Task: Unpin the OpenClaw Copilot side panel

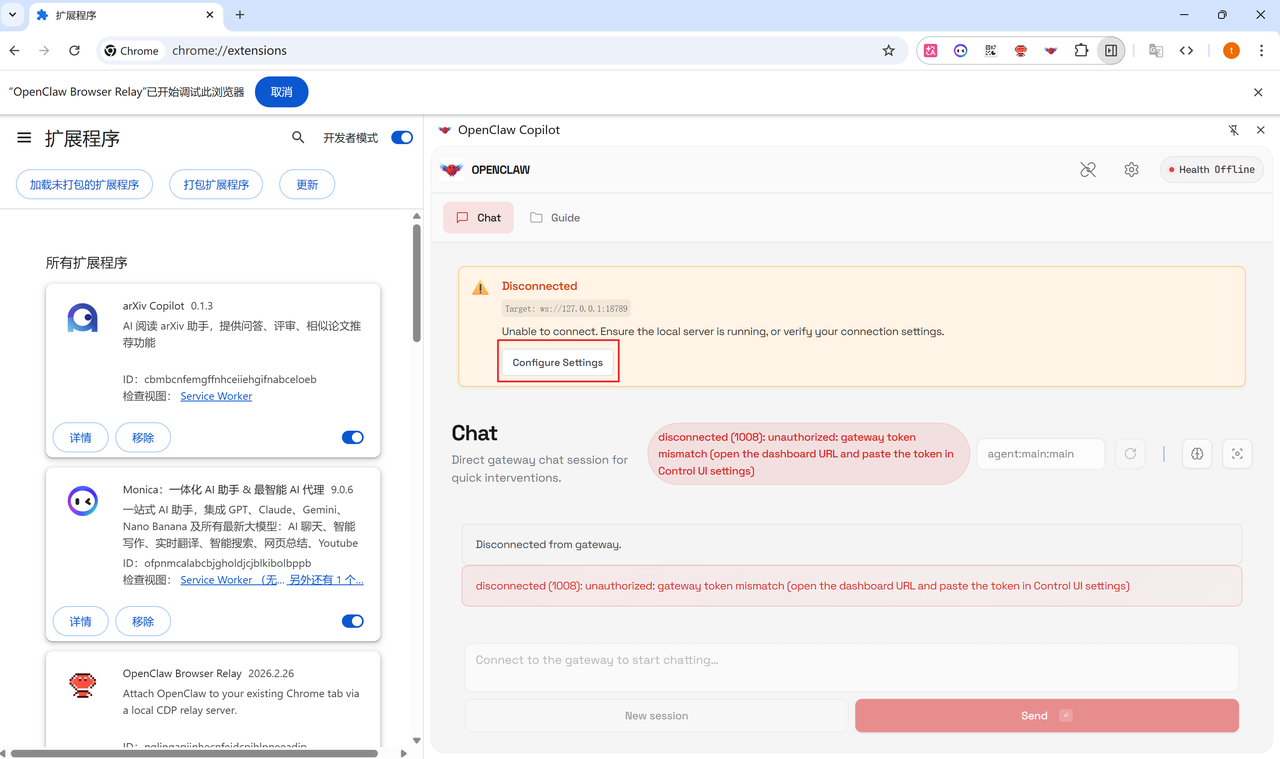Action: (1233, 130)
